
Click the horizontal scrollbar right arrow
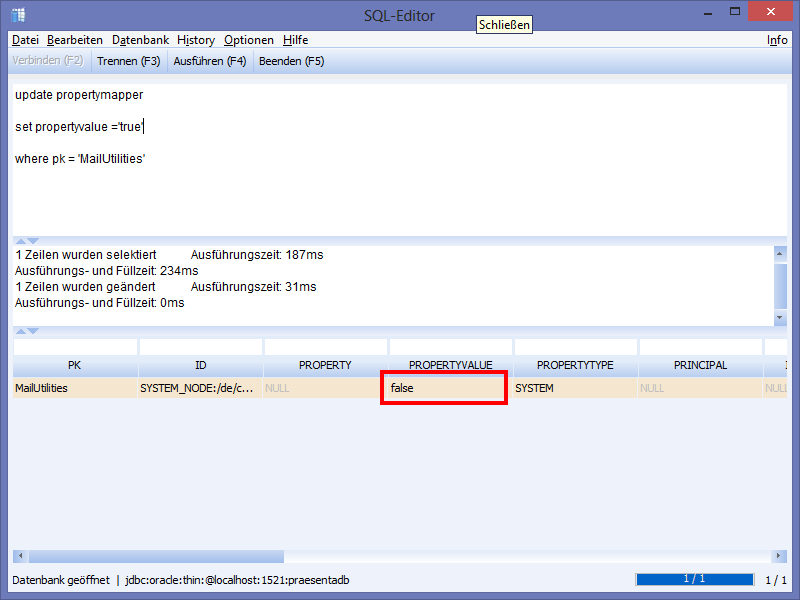[x=780, y=557]
